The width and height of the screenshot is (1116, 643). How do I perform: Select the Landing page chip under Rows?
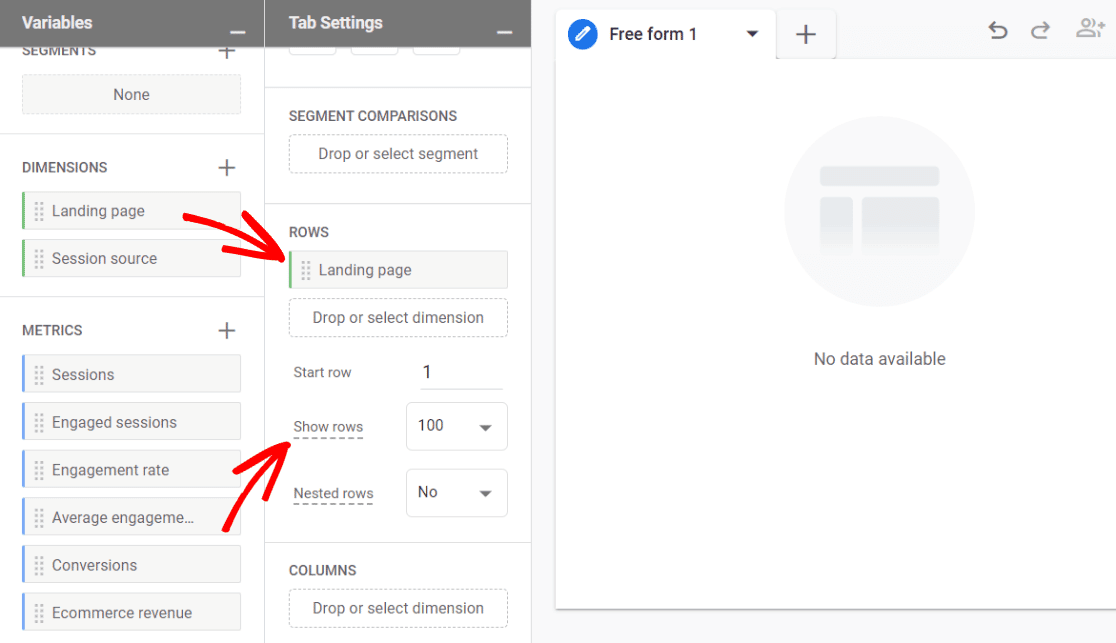(x=397, y=269)
